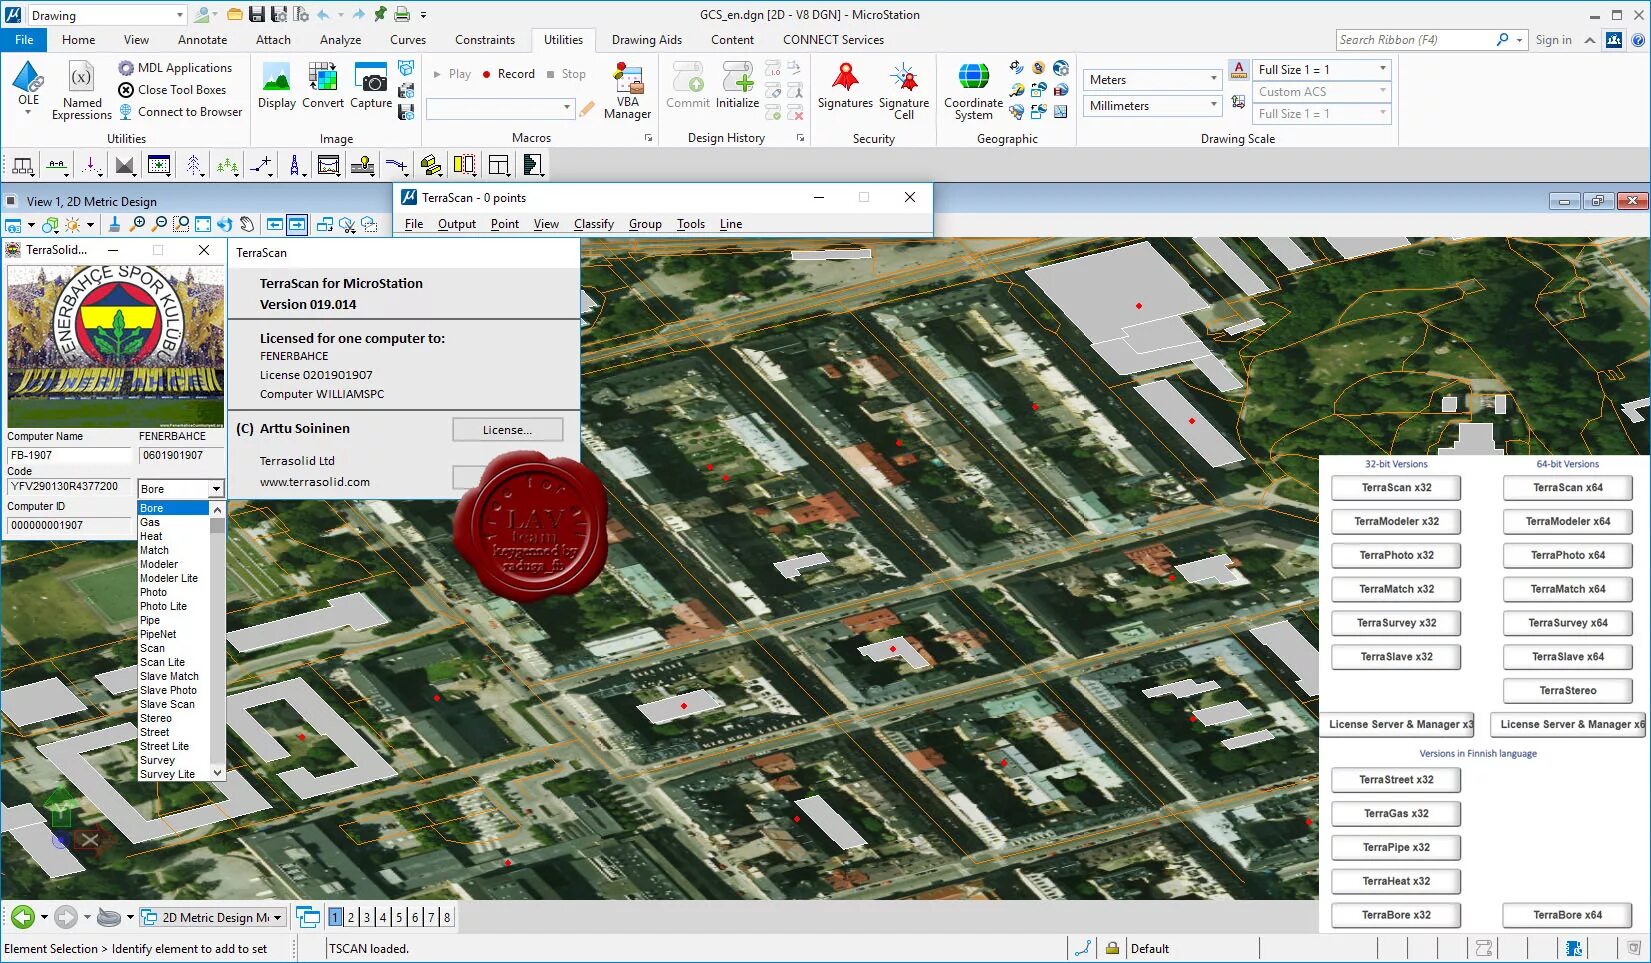Click the Update View brush tool
1651x963 pixels.
pyautogui.click(x=115, y=225)
